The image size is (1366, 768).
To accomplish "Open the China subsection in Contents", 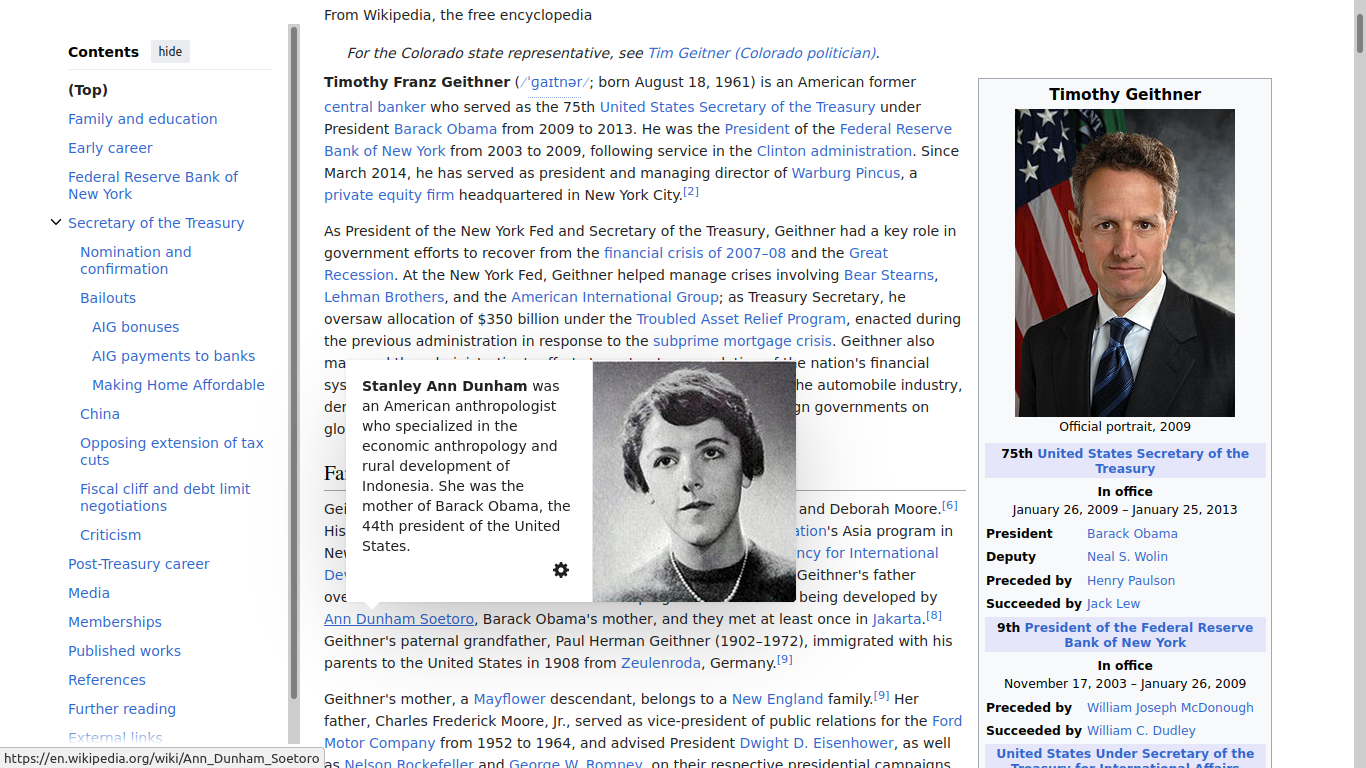I will coord(100,414).
